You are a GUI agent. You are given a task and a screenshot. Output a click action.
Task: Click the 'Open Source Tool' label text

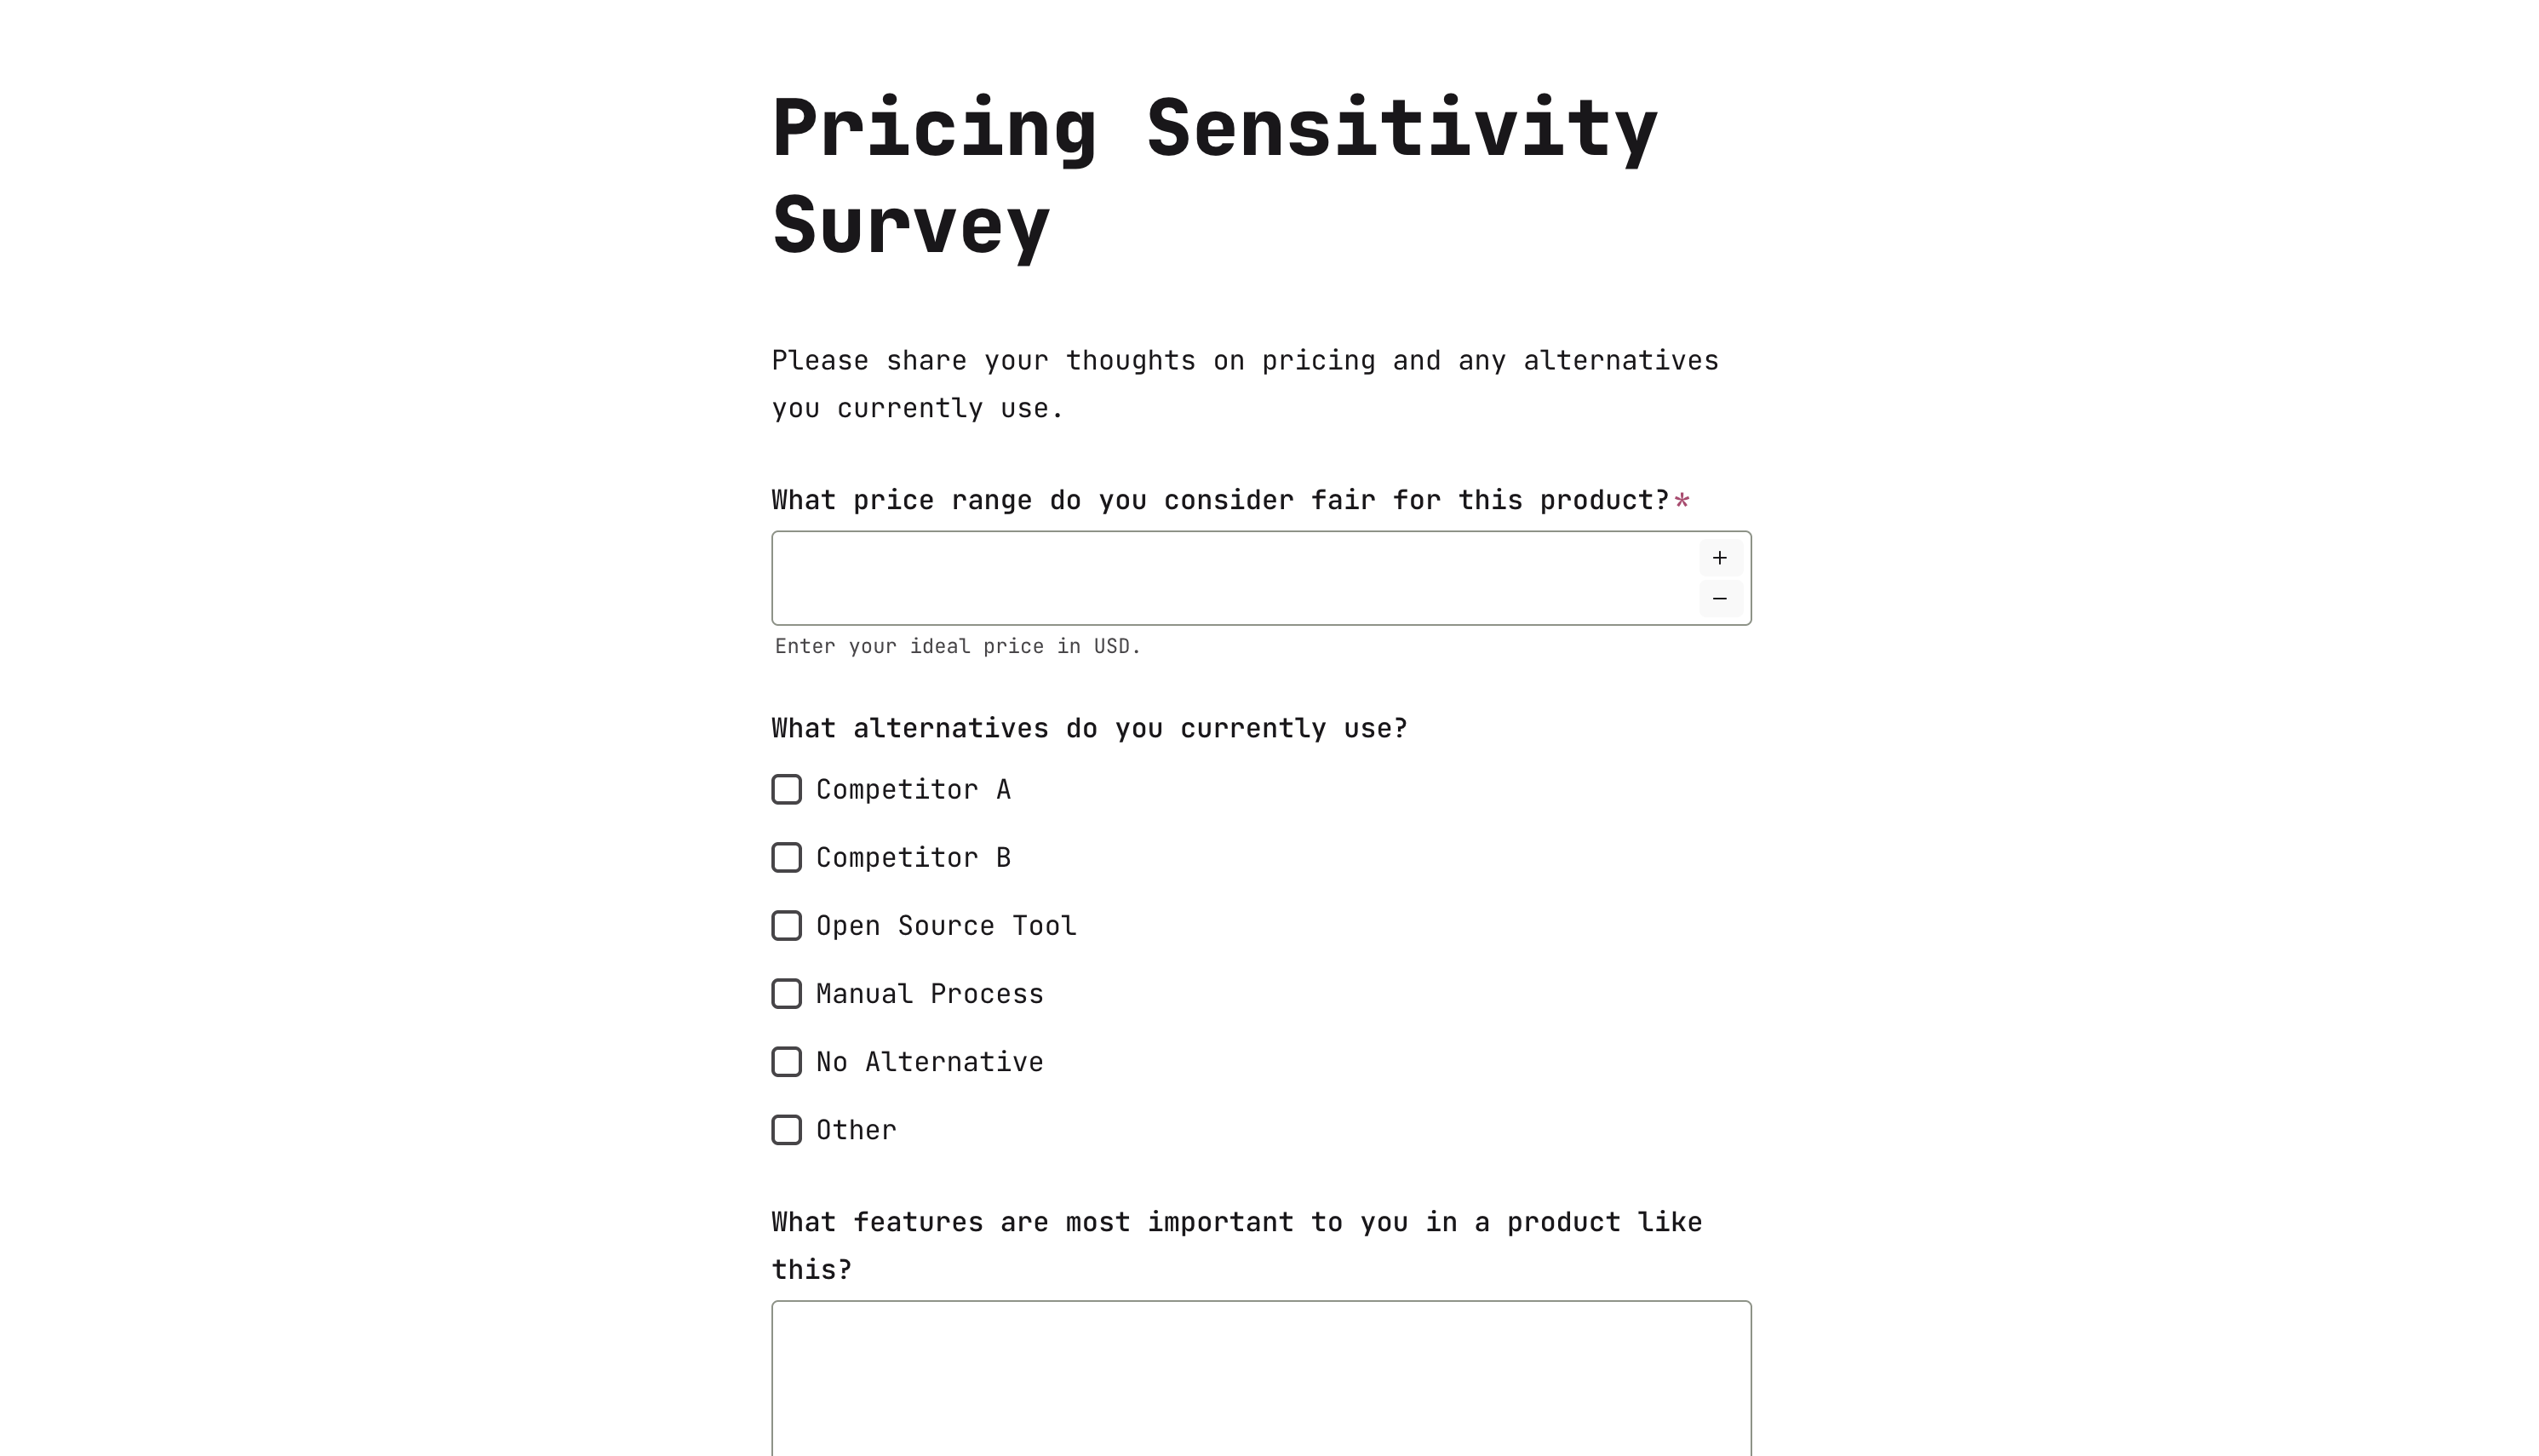946,925
